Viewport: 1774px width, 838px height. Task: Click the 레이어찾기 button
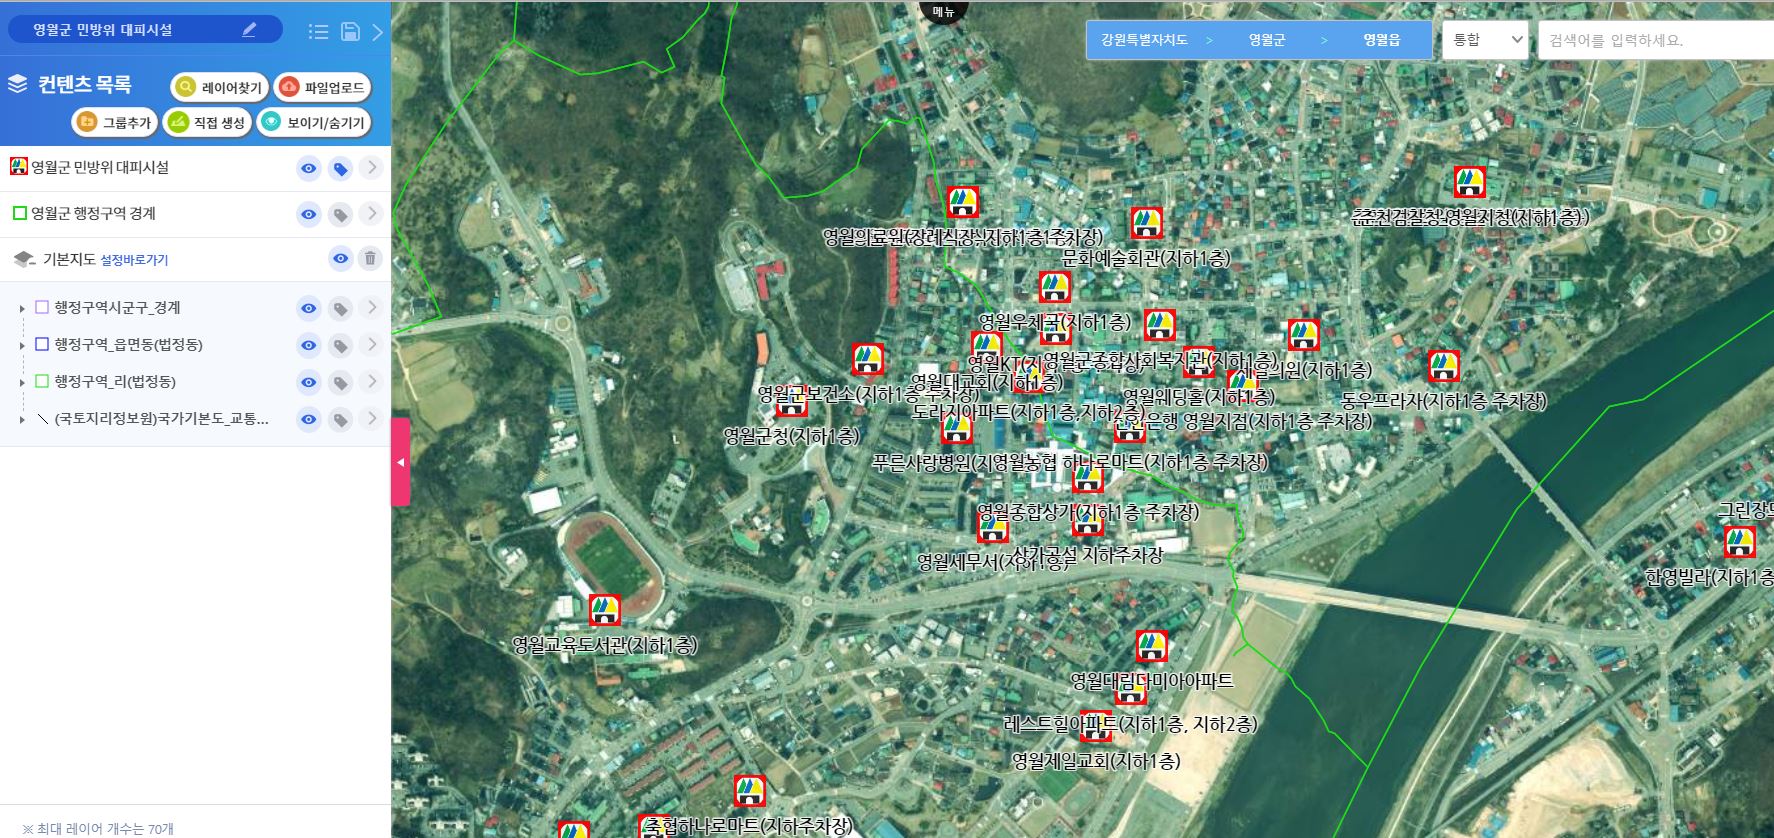[x=220, y=88]
